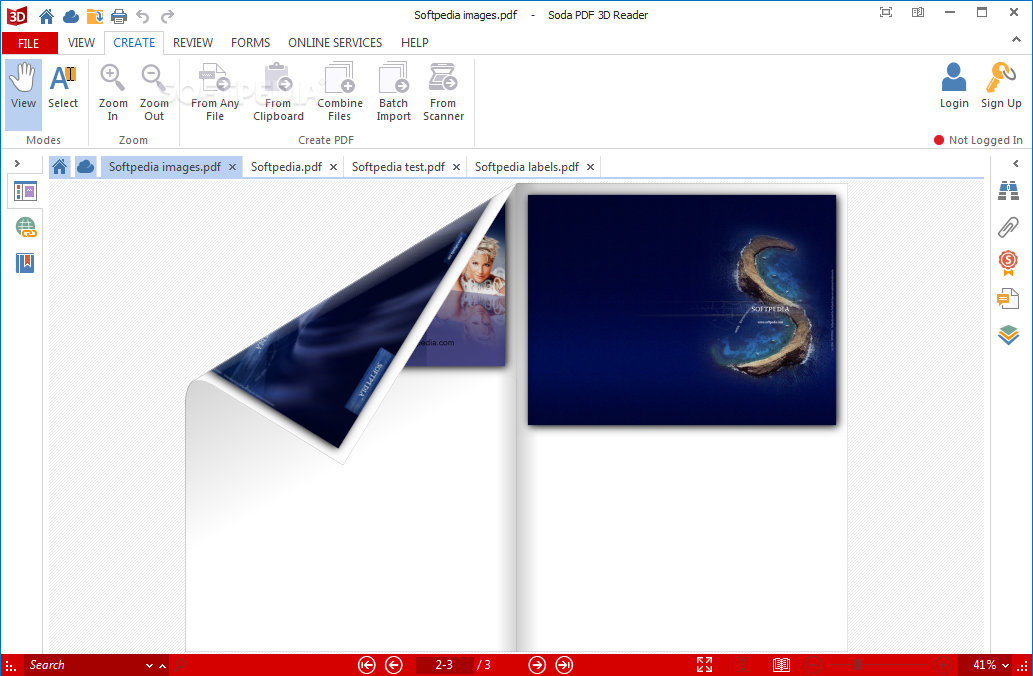Image resolution: width=1033 pixels, height=676 pixels.
Task: Open the binoculars search panel
Action: click(1008, 191)
